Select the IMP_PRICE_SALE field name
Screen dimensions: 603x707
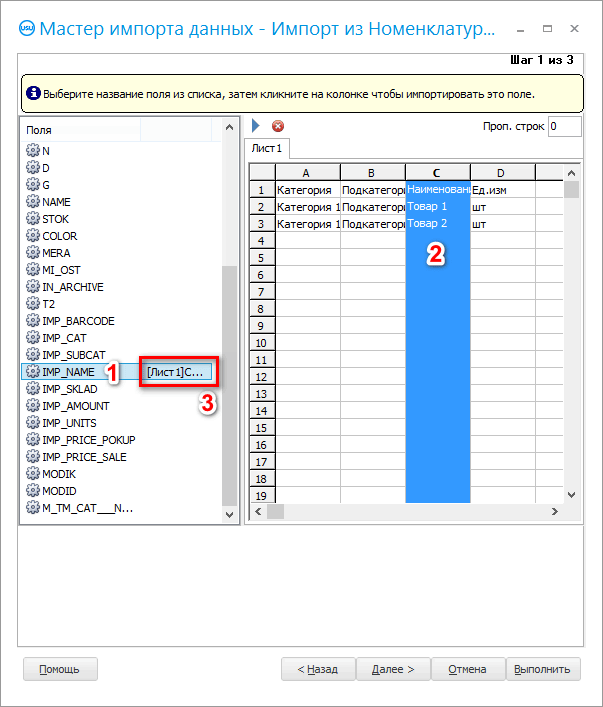coord(84,457)
